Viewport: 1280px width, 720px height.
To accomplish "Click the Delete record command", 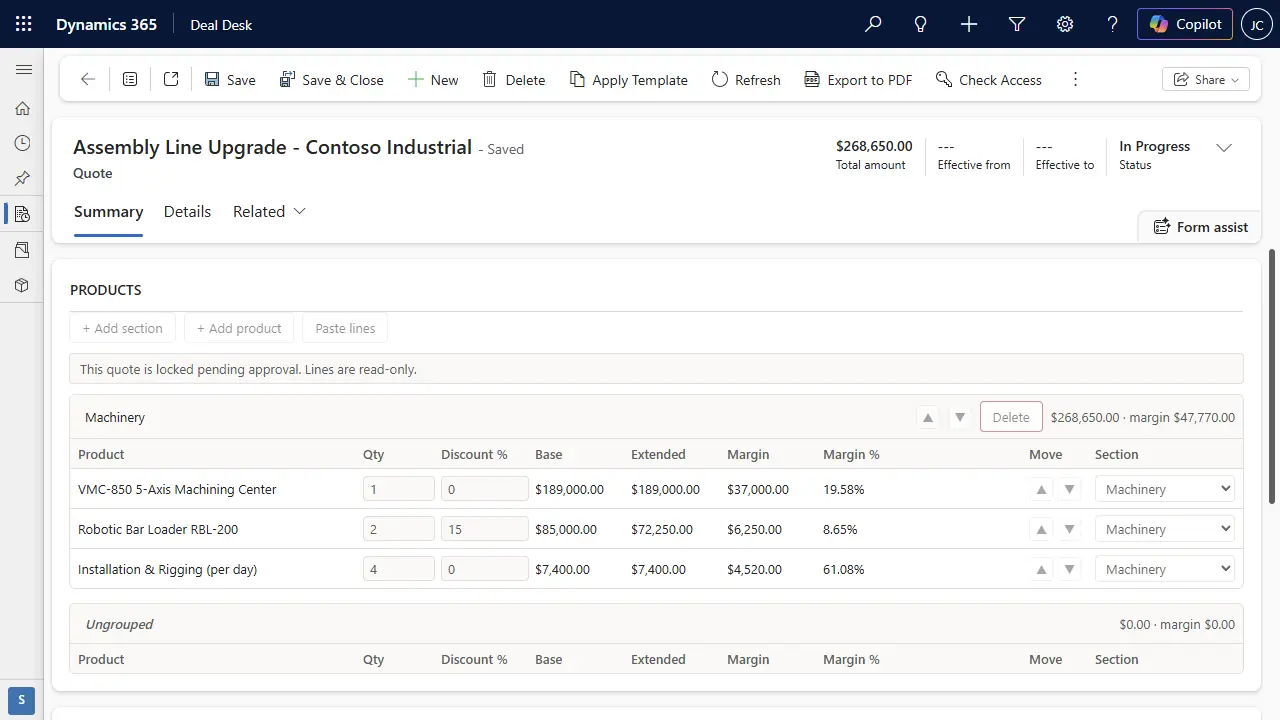I will 514,79.
